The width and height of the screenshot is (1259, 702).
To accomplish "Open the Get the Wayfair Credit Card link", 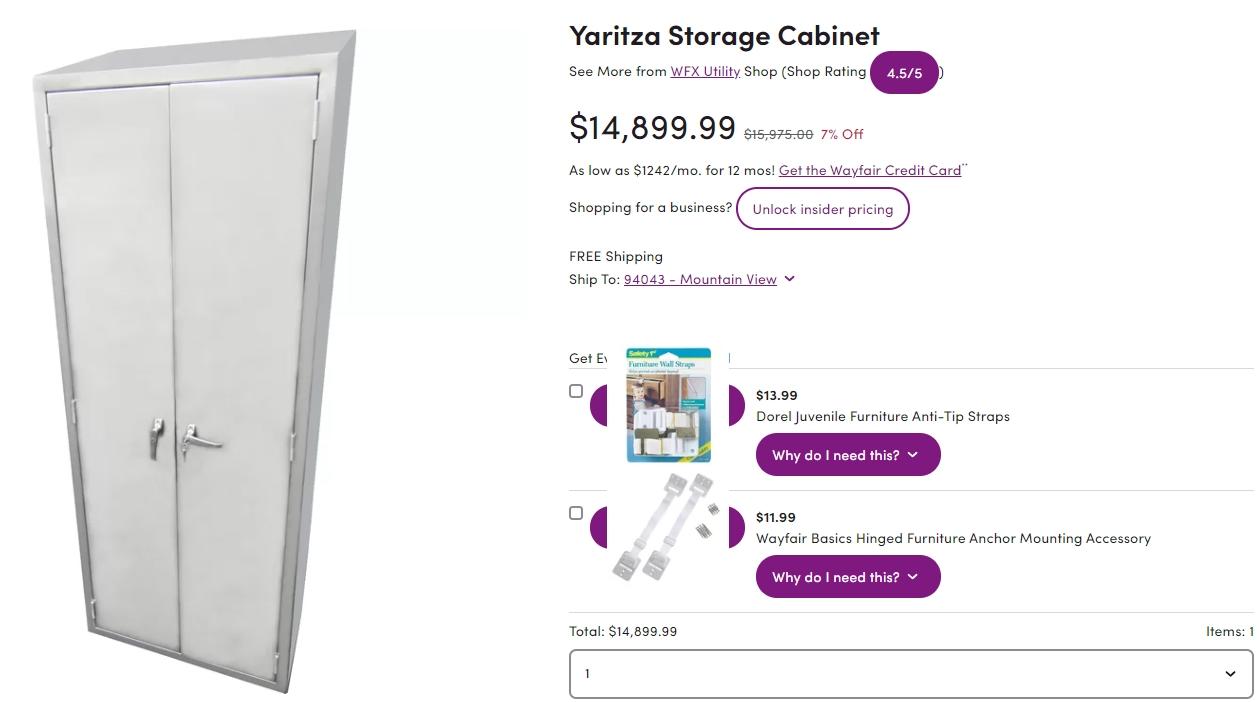I will coord(868,169).
